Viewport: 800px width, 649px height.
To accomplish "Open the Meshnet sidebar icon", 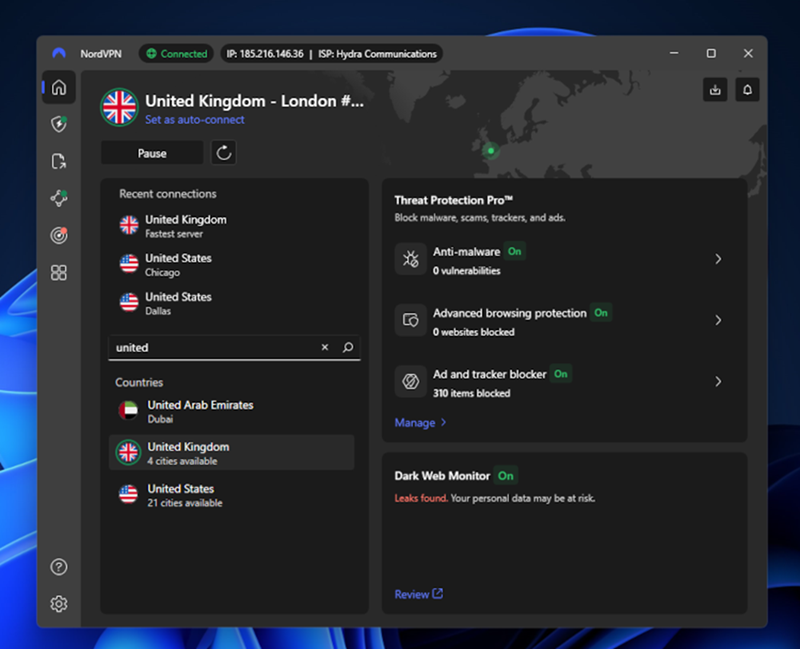I will click(x=59, y=198).
